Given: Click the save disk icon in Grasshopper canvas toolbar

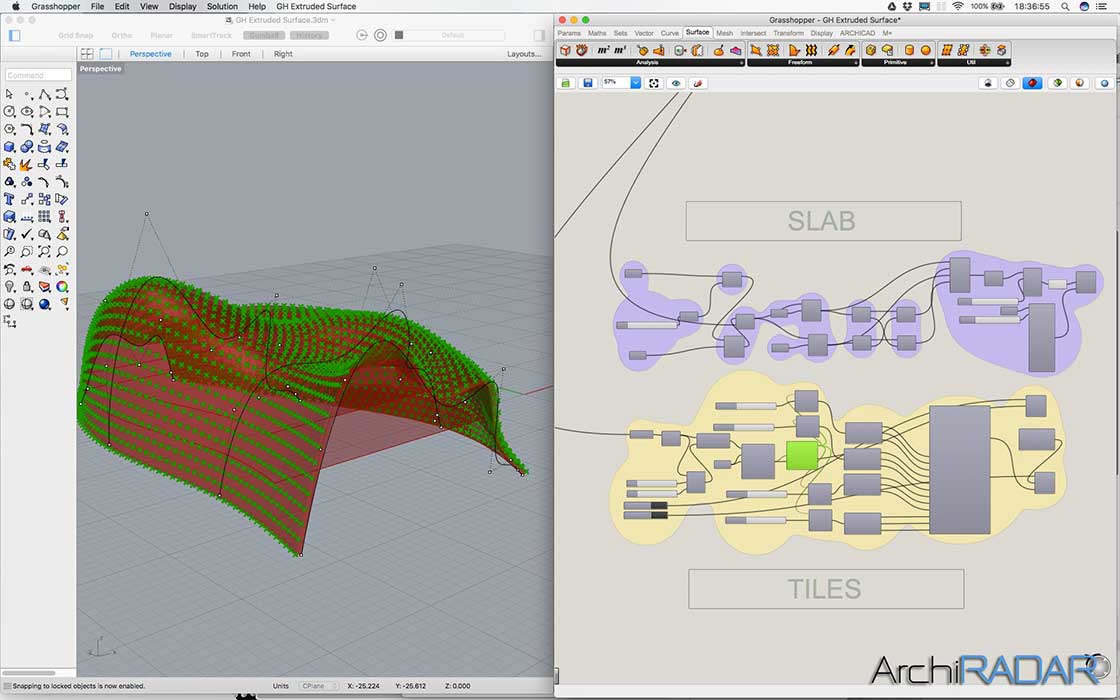Looking at the screenshot, I should point(588,83).
